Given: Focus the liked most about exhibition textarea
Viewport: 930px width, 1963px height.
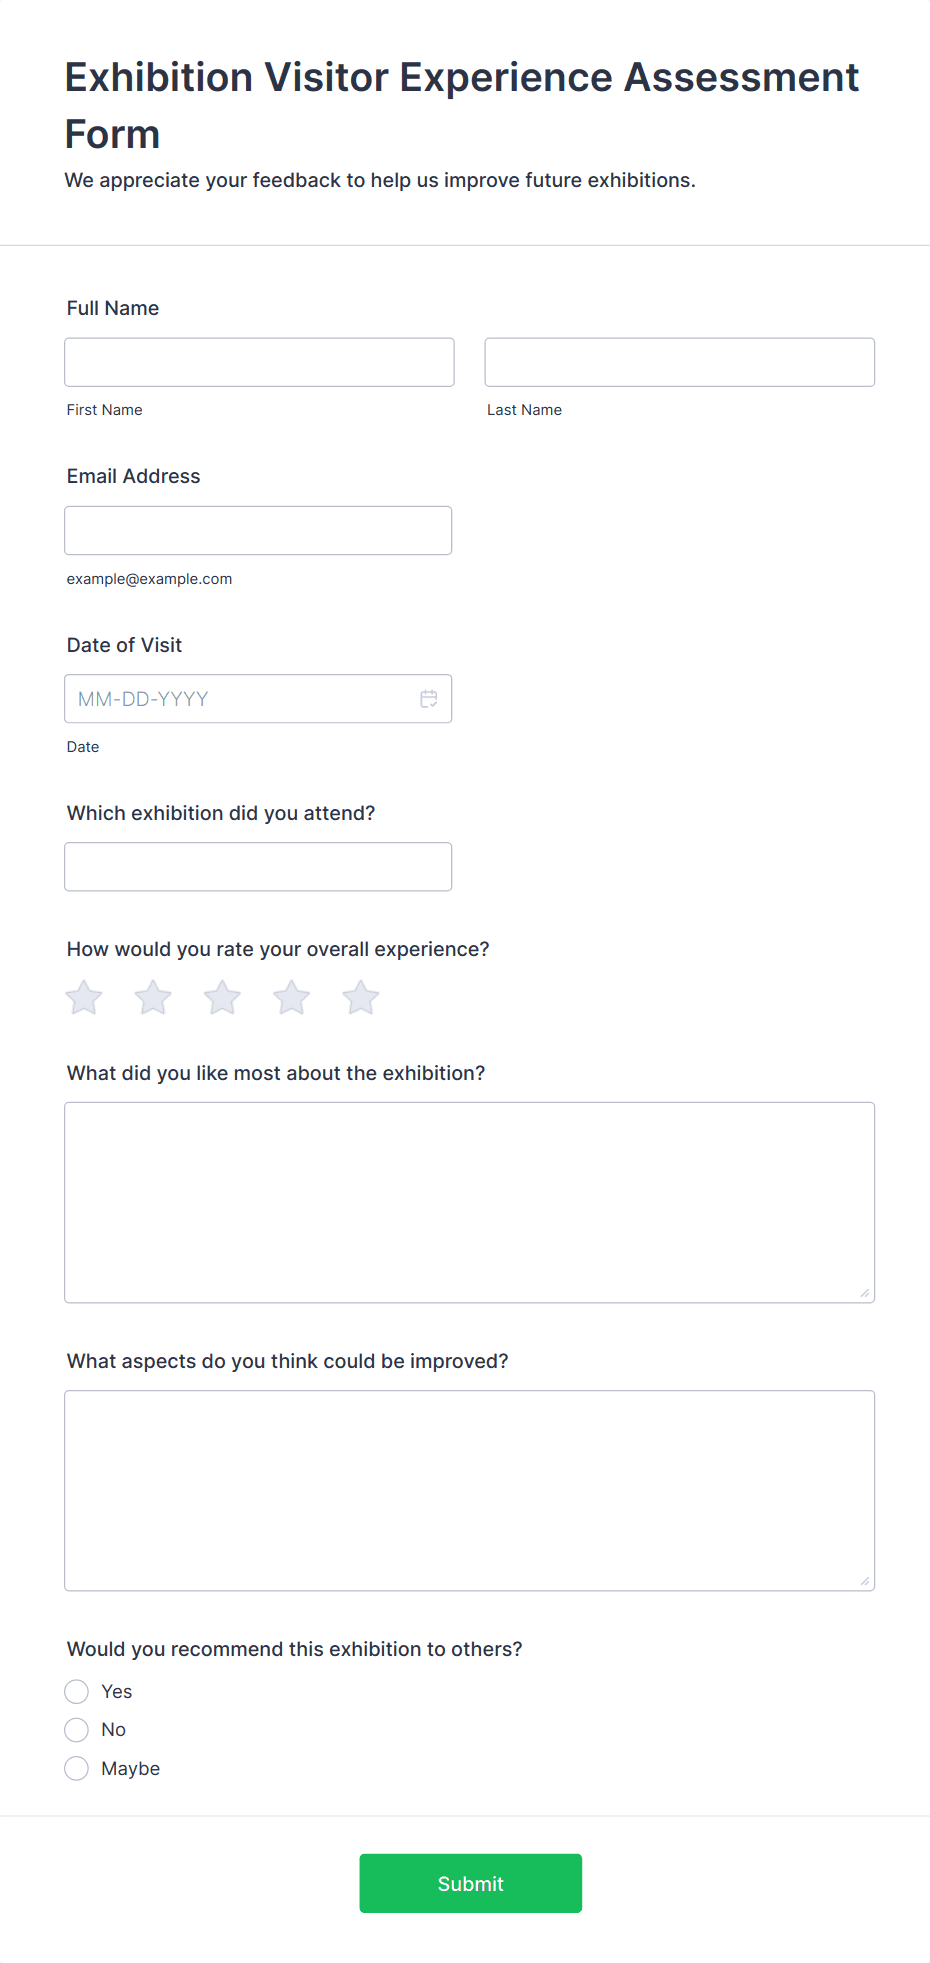Looking at the screenshot, I should [x=469, y=1202].
